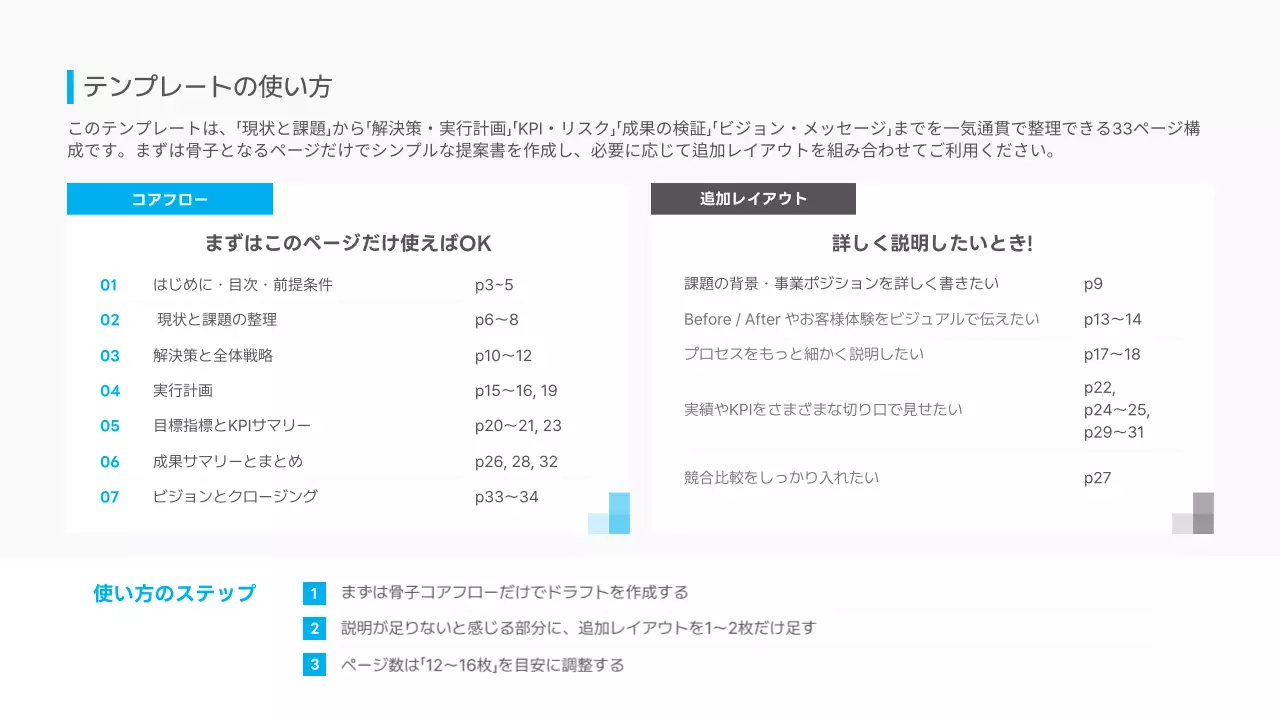This screenshot has height=720, width=1280.
Task: Select the コアフロー header tab
Action: point(169,199)
